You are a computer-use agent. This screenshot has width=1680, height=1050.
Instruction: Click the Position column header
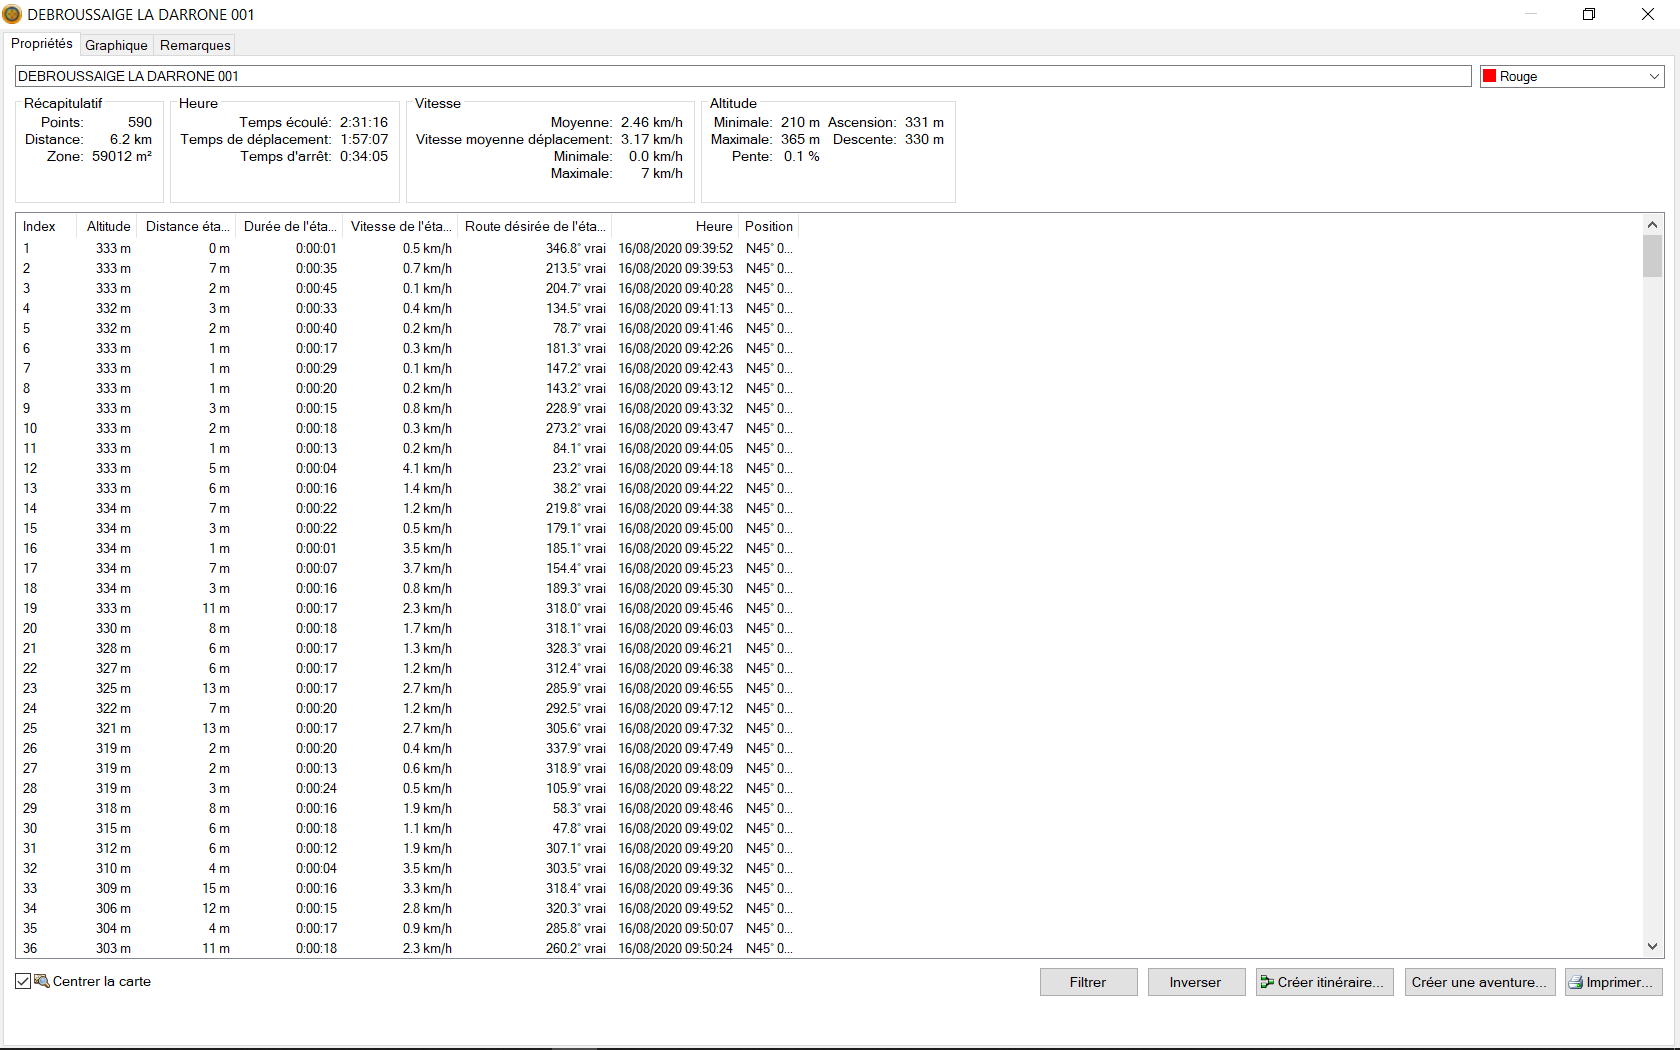click(x=768, y=226)
